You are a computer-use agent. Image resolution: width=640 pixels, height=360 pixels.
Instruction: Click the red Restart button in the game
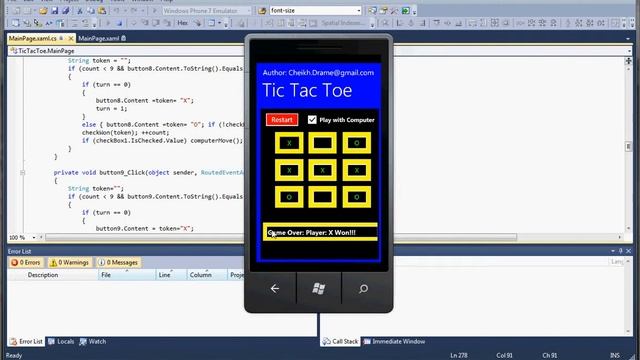[282, 120]
